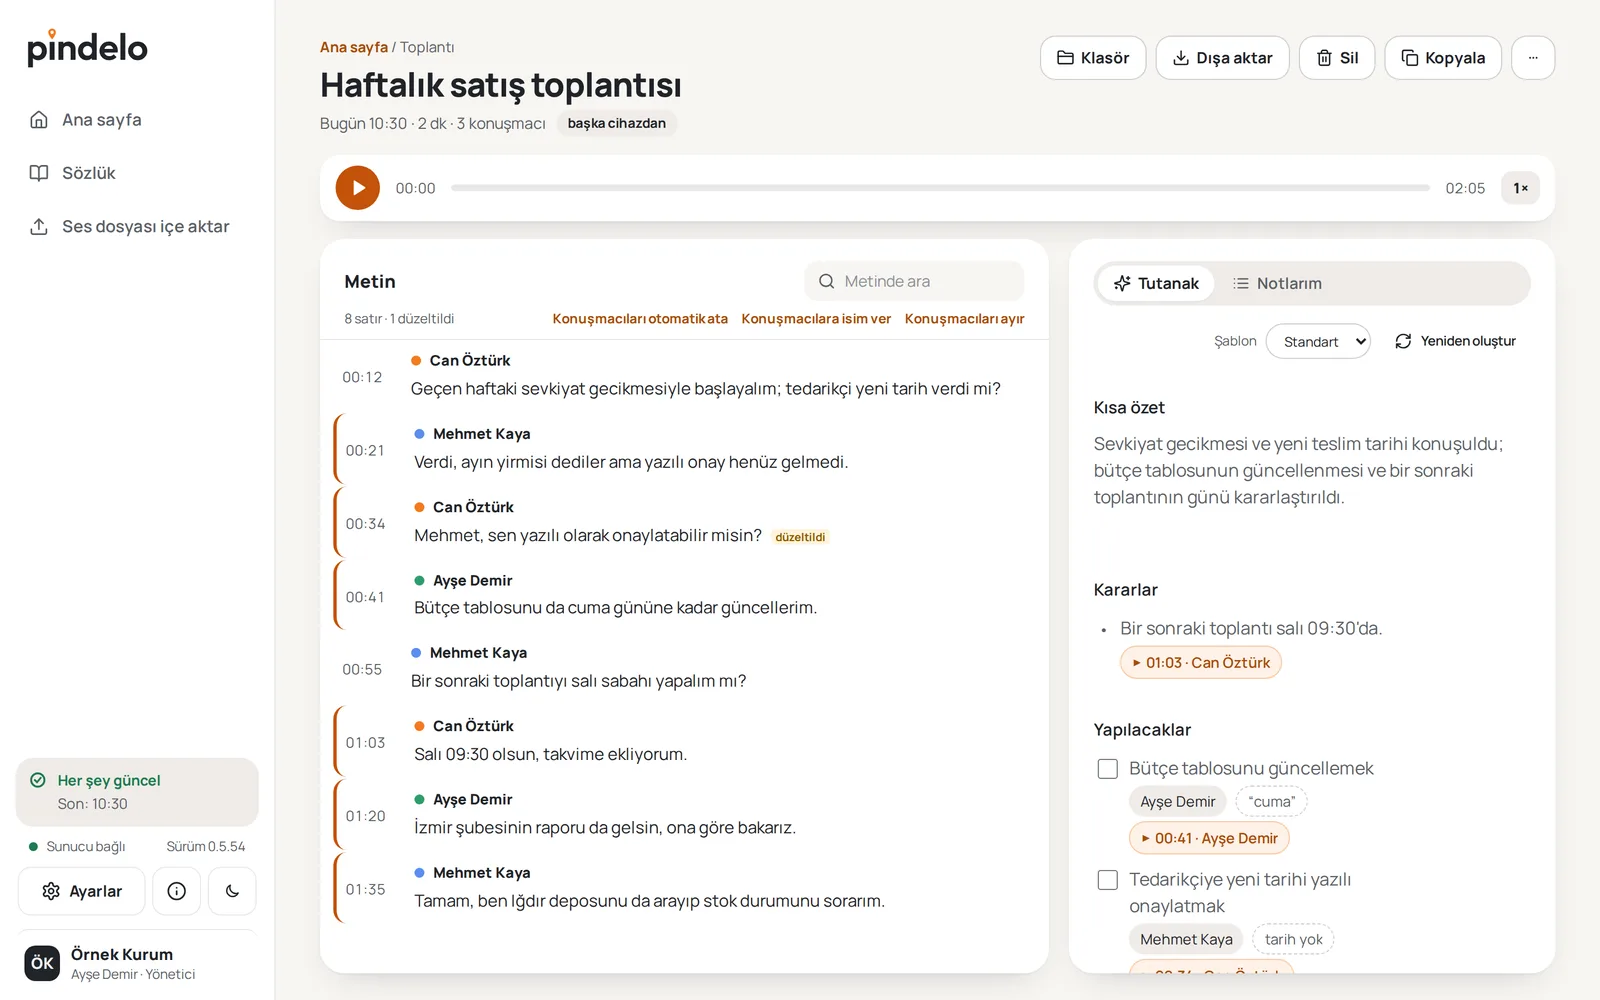Check the Tedarikçiye yeni tarihi yazılı onaylatmak task
The image size is (1600, 1000).
1108,880
